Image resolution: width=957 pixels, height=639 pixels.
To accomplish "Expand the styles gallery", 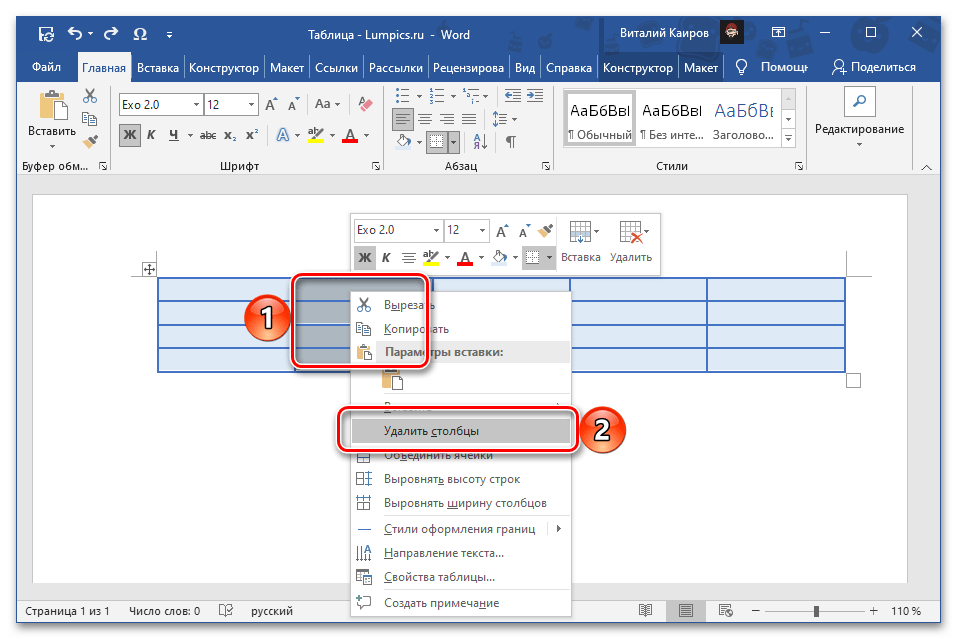I will (789, 139).
